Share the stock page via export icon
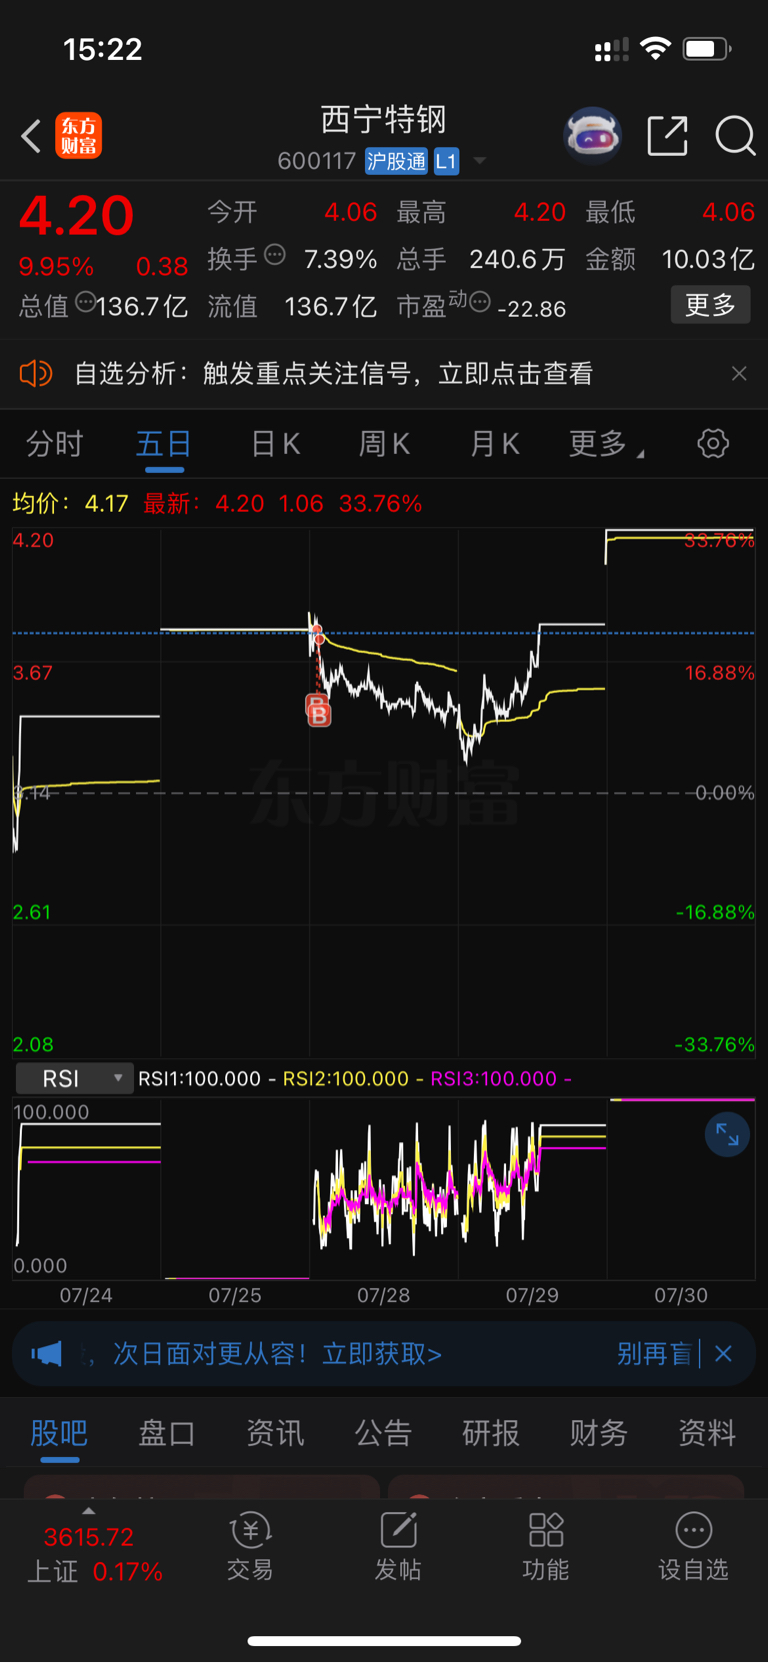 (x=667, y=136)
